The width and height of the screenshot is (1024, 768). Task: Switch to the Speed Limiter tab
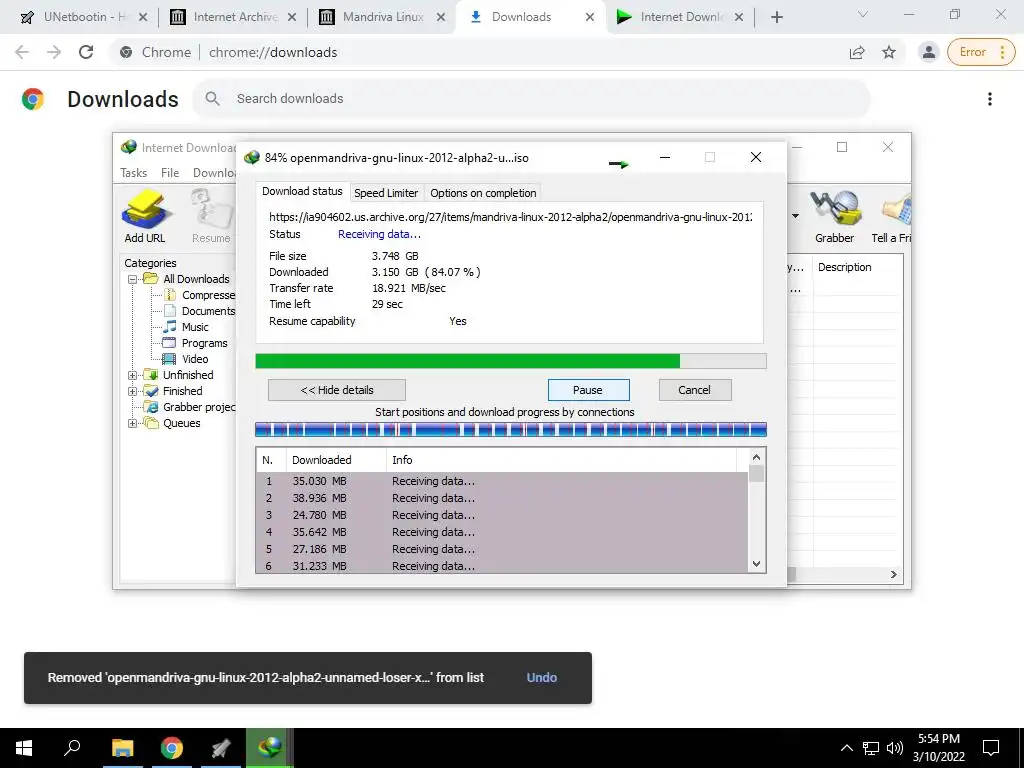click(386, 193)
